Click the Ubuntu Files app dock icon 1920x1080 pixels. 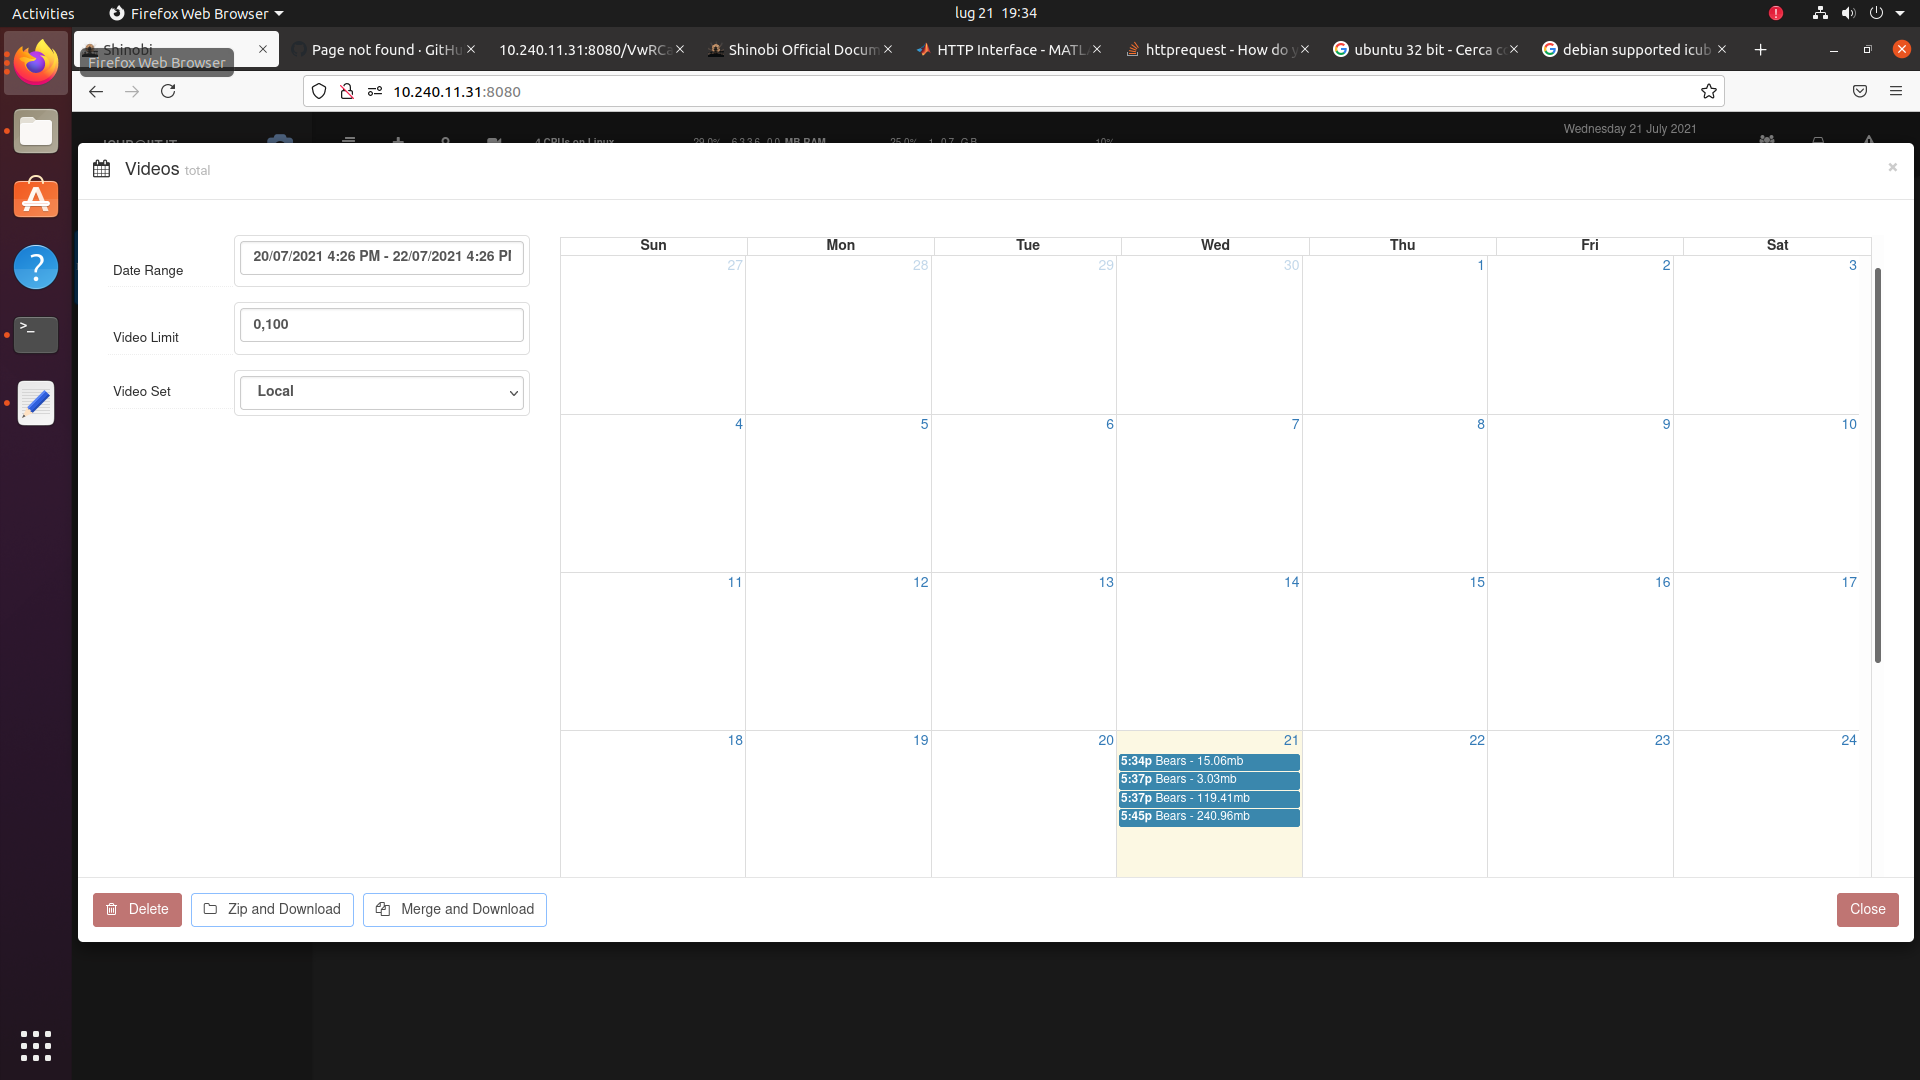[36, 131]
